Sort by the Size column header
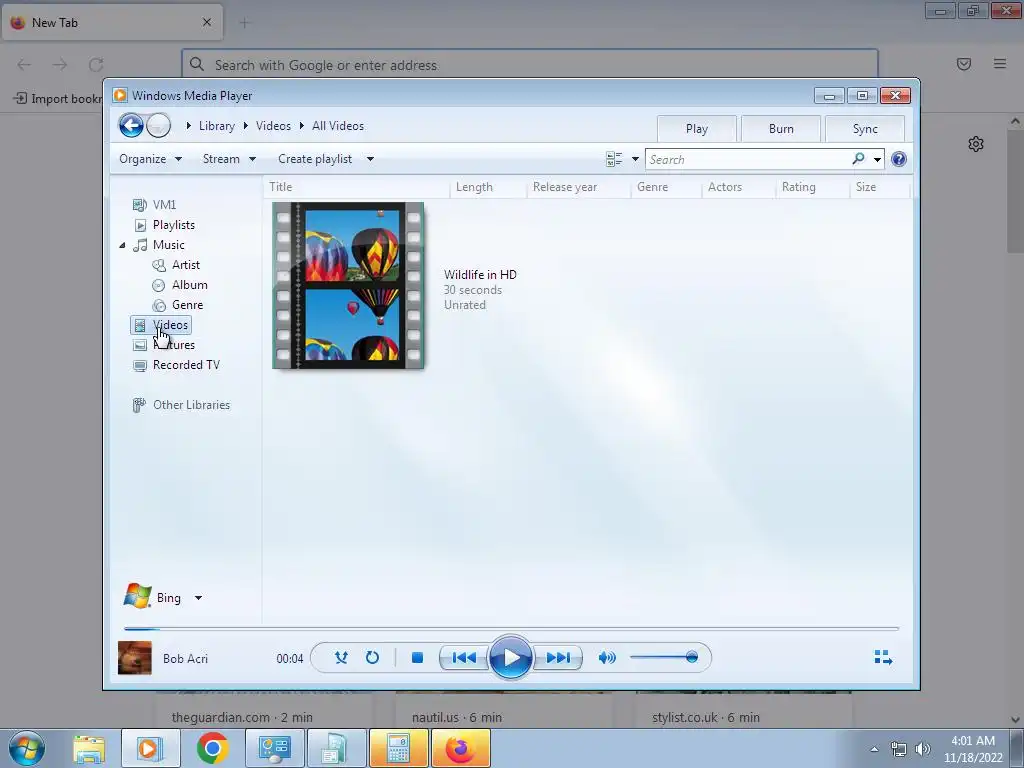 (879, 187)
